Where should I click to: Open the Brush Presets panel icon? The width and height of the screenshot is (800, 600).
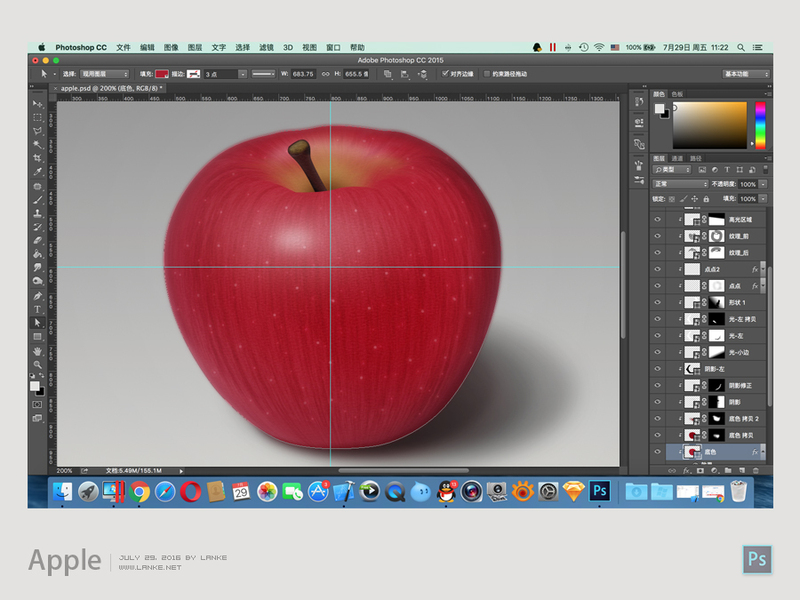[x=639, y=180]
